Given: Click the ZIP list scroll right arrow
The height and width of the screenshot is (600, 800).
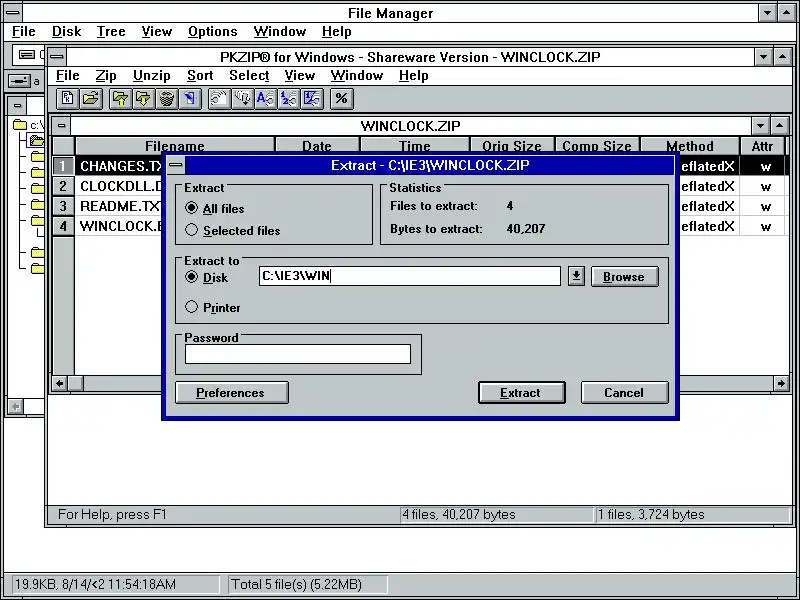Looking at the screenshot, I should click(x=781, y=383).
